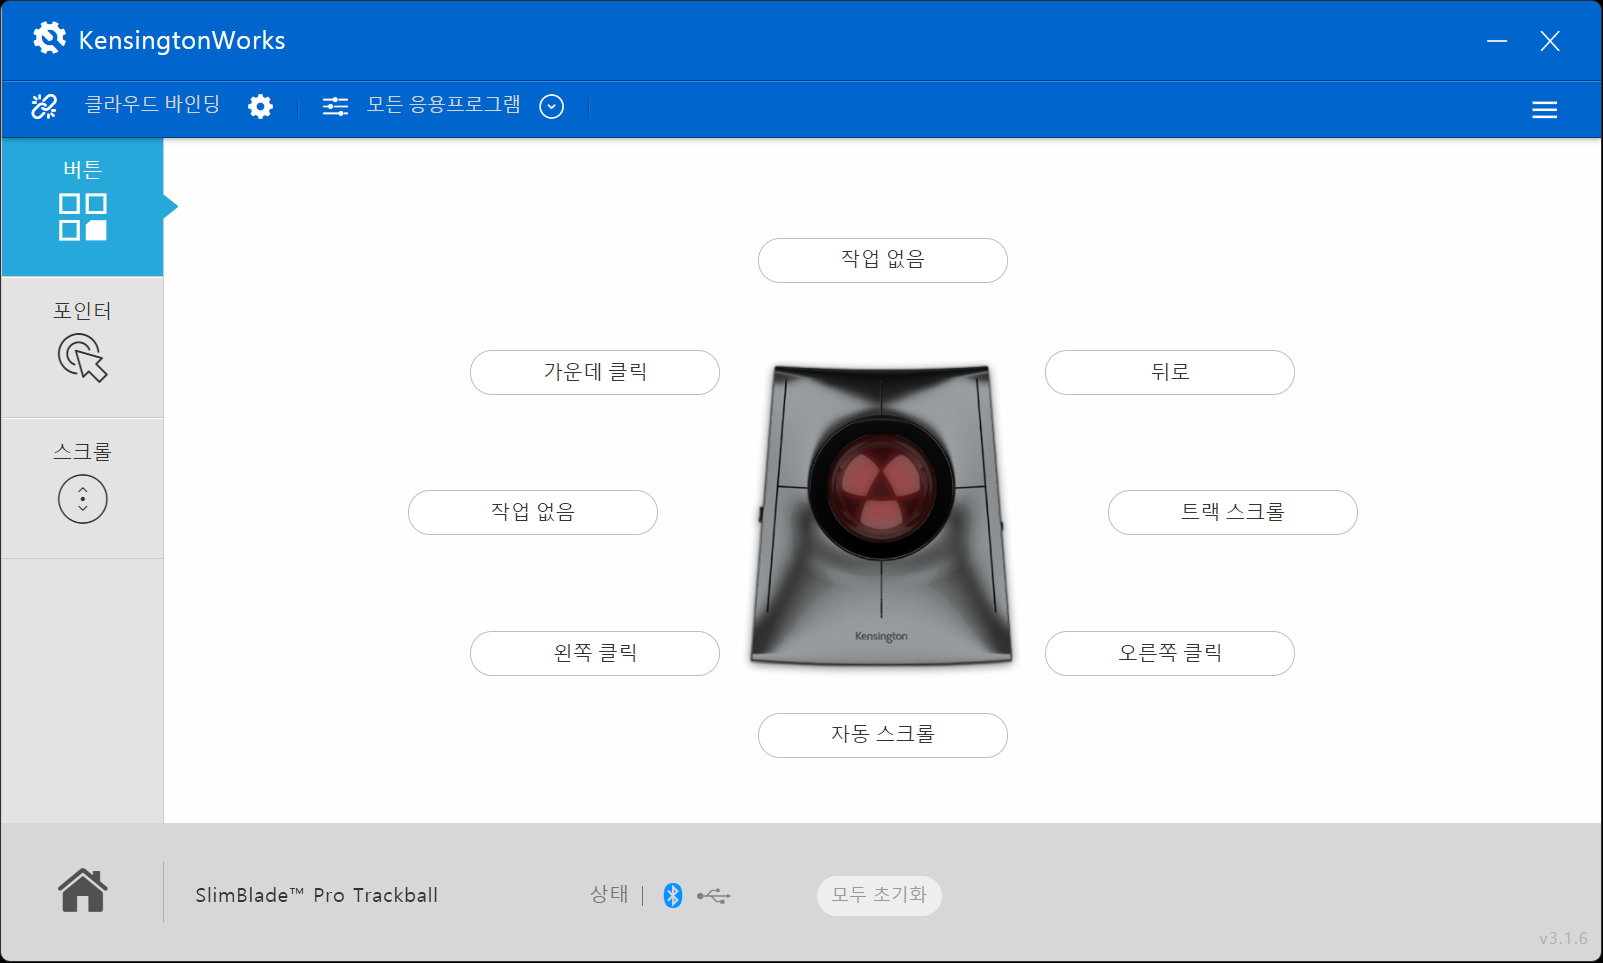Click the USB connection status icon

[x=714, y=896]
